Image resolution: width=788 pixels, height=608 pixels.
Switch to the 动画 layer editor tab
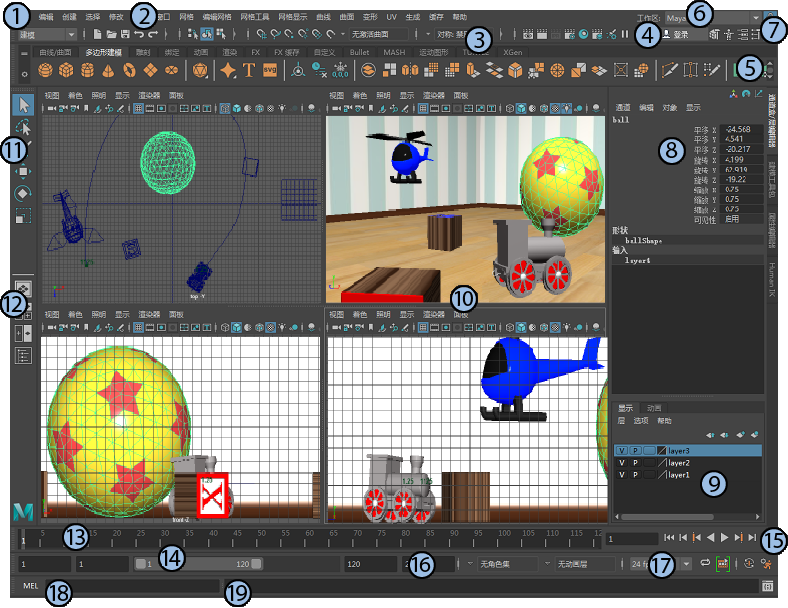pos(654,408)
